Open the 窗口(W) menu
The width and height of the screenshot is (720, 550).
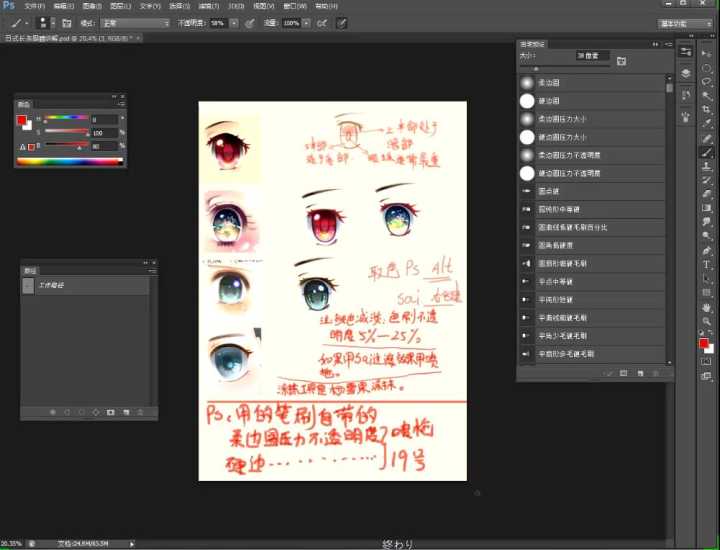pyautogui.click(x=295, y=6)
